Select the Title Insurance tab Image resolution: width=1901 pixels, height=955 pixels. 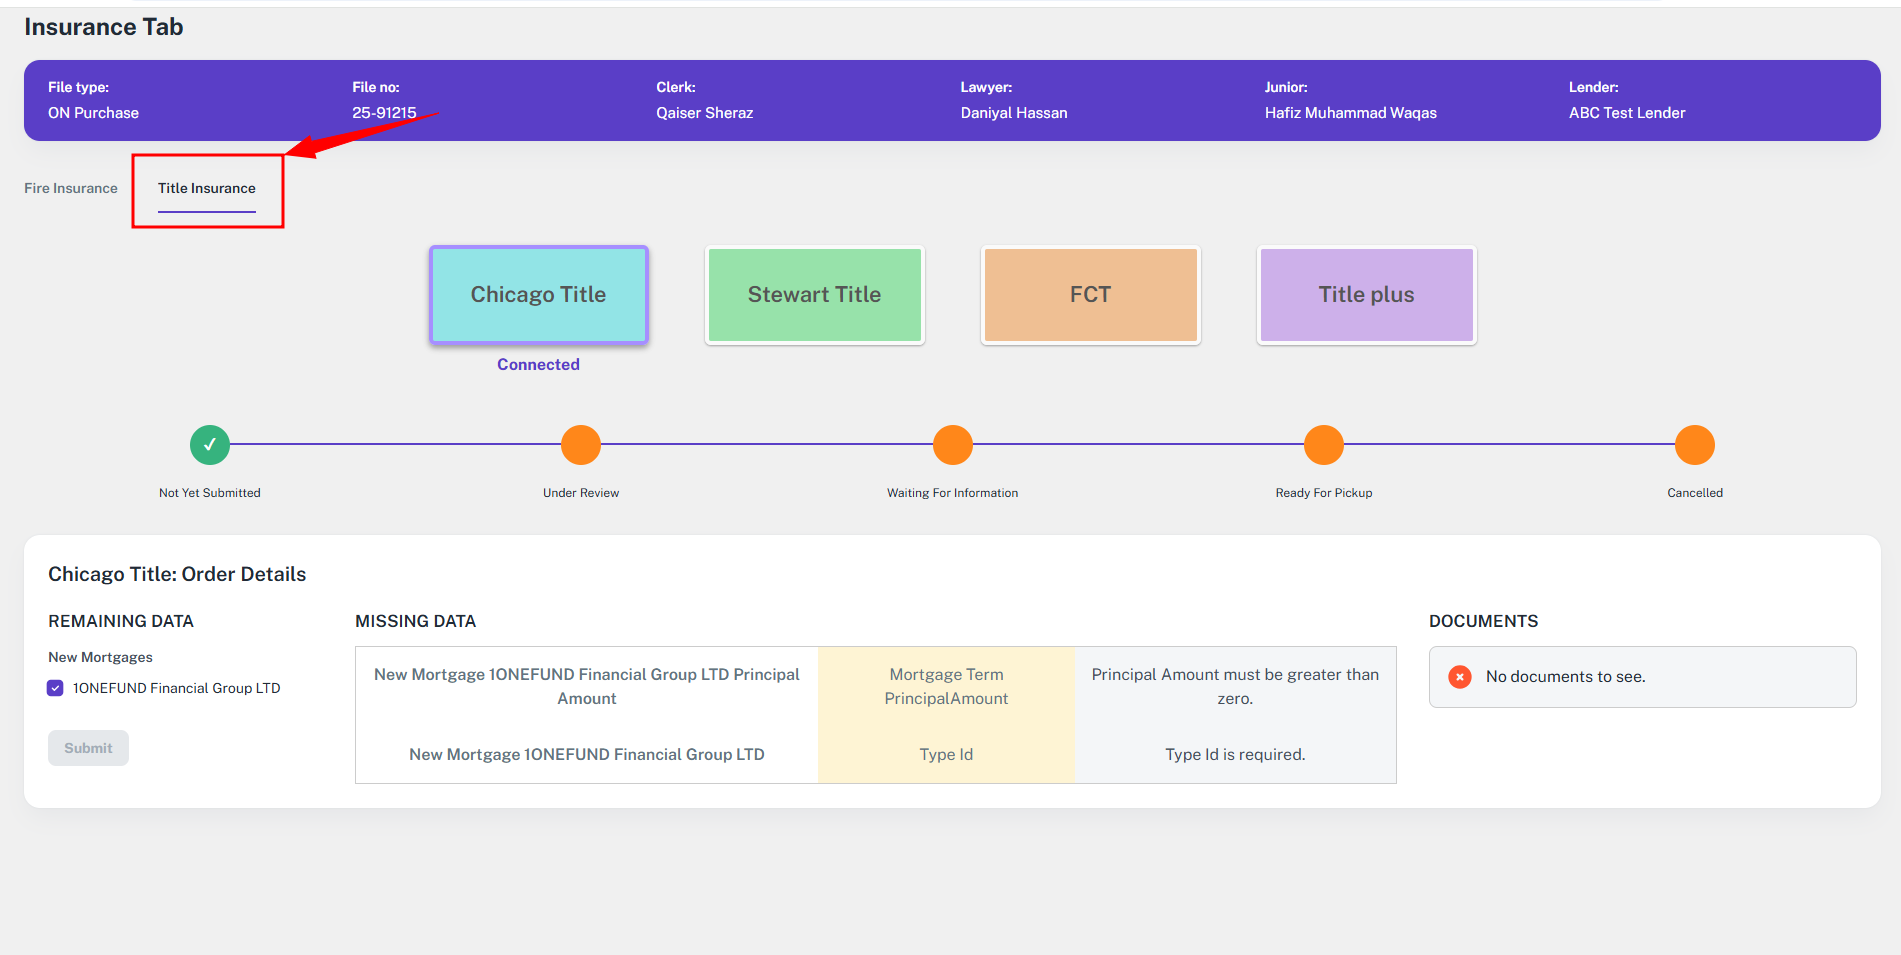point(207,188)
